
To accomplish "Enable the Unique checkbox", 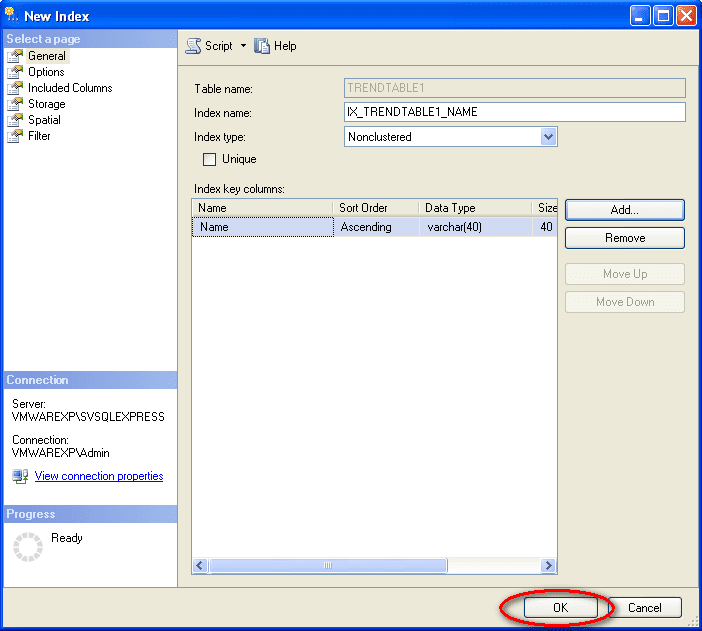I will coord(210,159).
